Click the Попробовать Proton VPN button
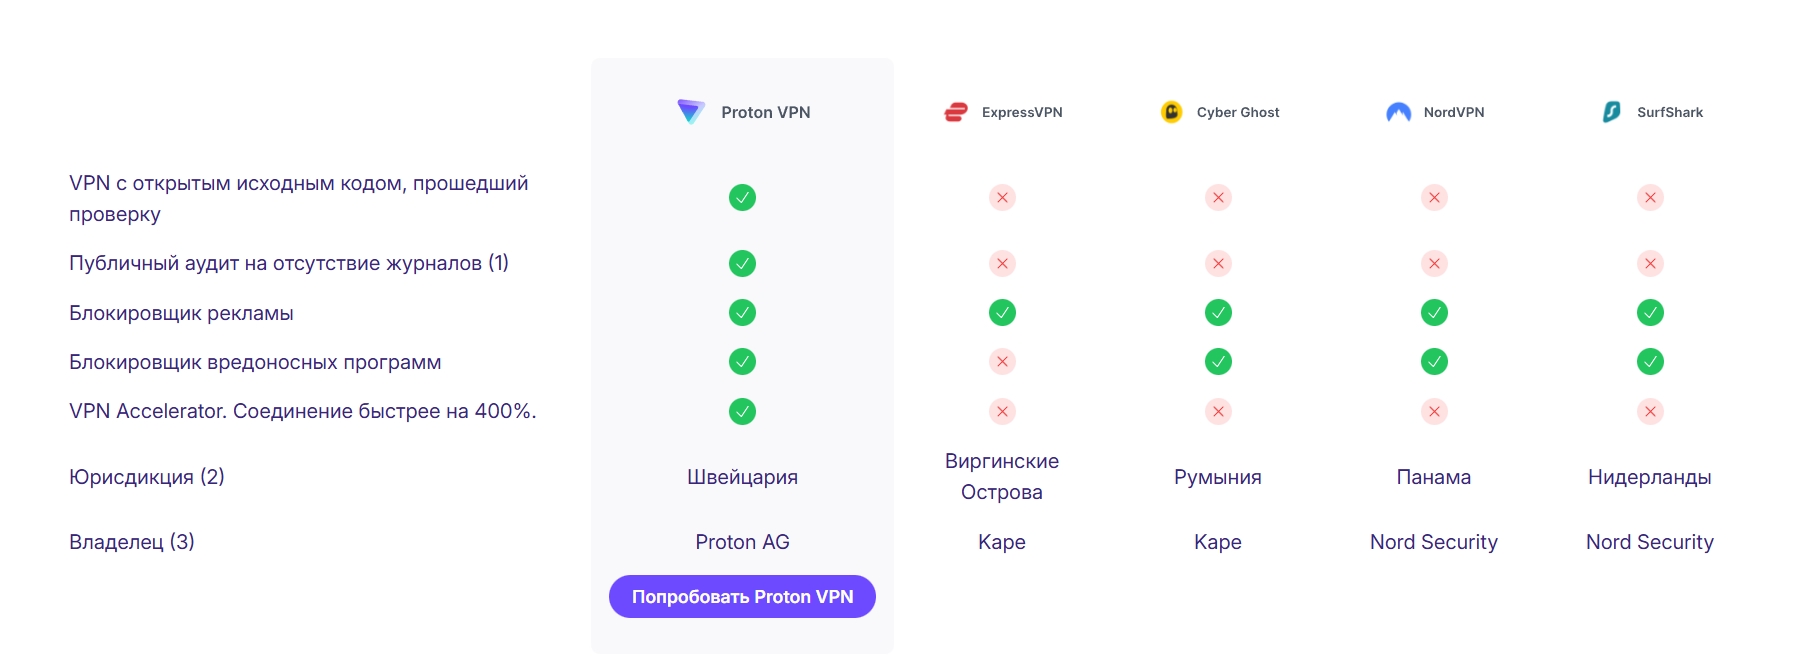1808x669 pixels. [742, 595]
